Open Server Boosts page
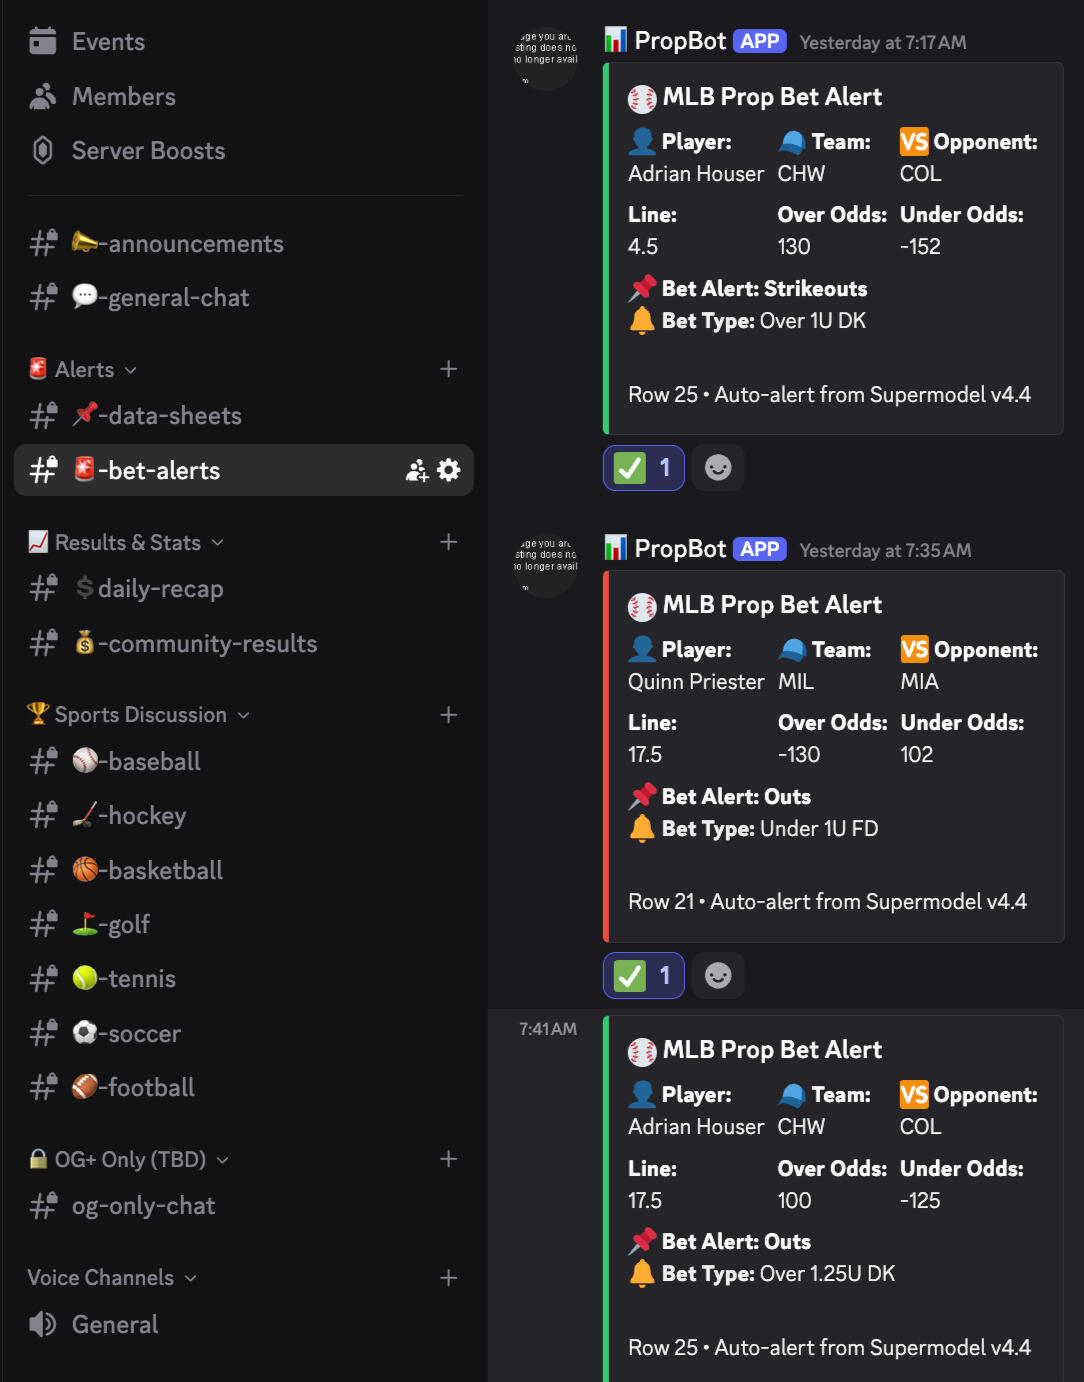Screen dimensions: 1084x1382 148,151
